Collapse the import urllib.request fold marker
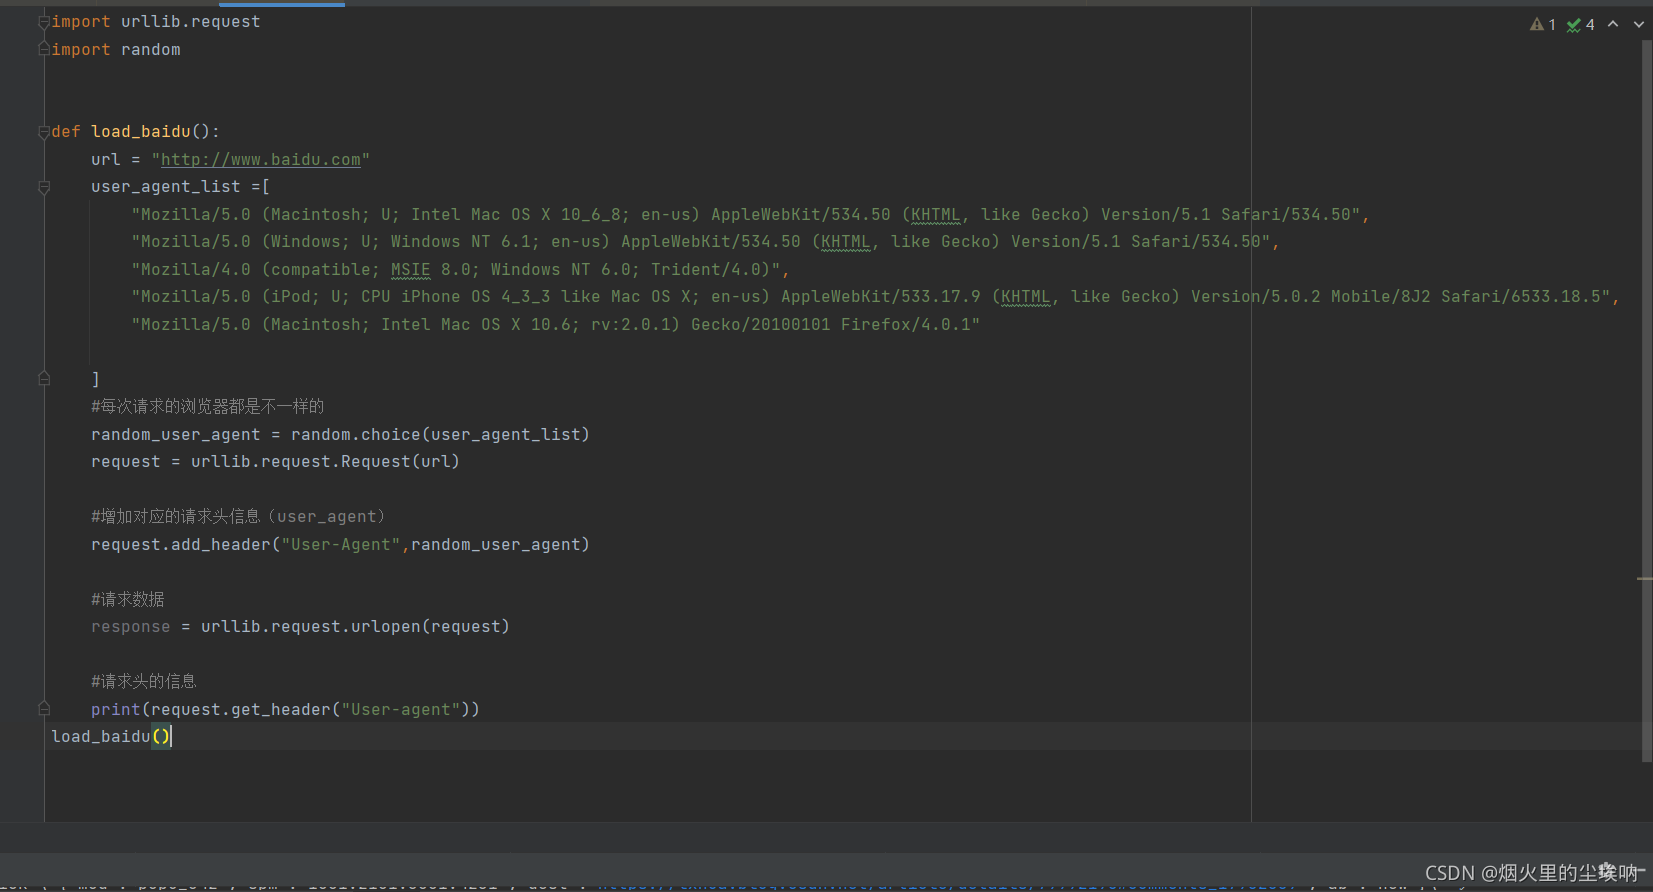This screenshot has height=892, width=1653. point(44,22)
